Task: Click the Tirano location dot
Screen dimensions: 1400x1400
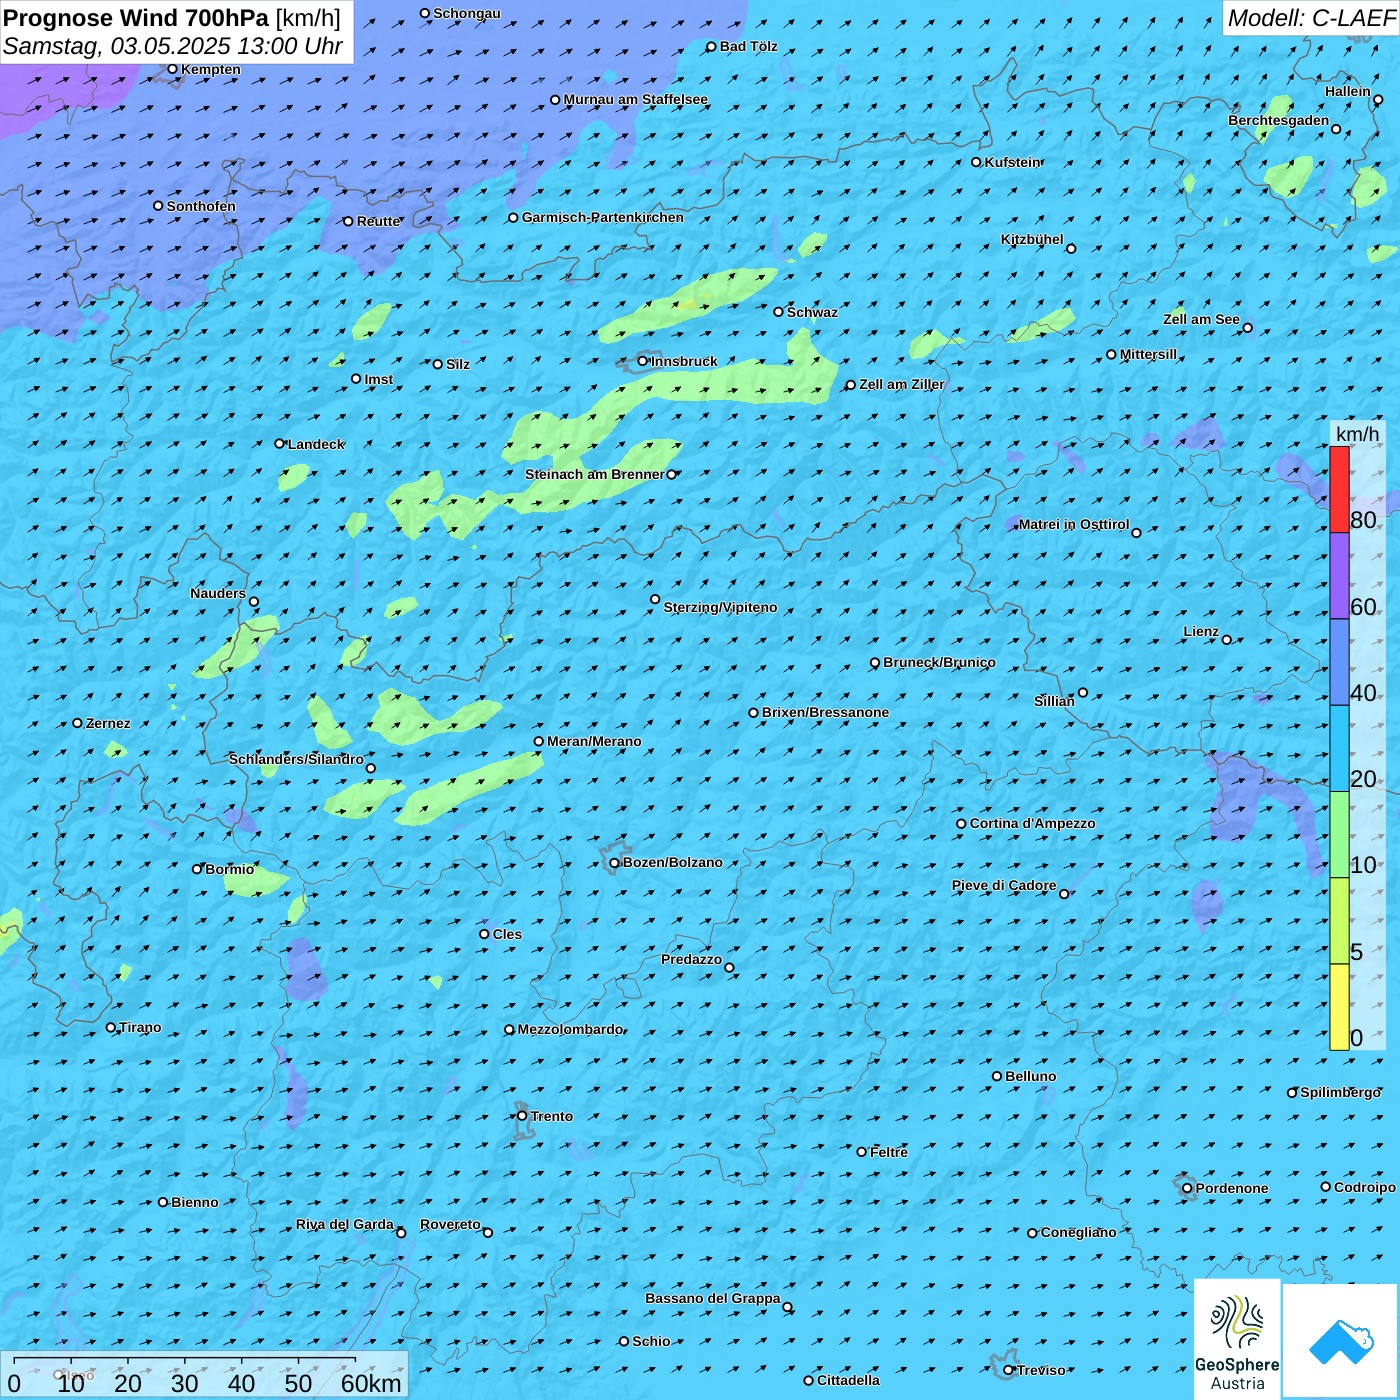Action: point(111,1027)
